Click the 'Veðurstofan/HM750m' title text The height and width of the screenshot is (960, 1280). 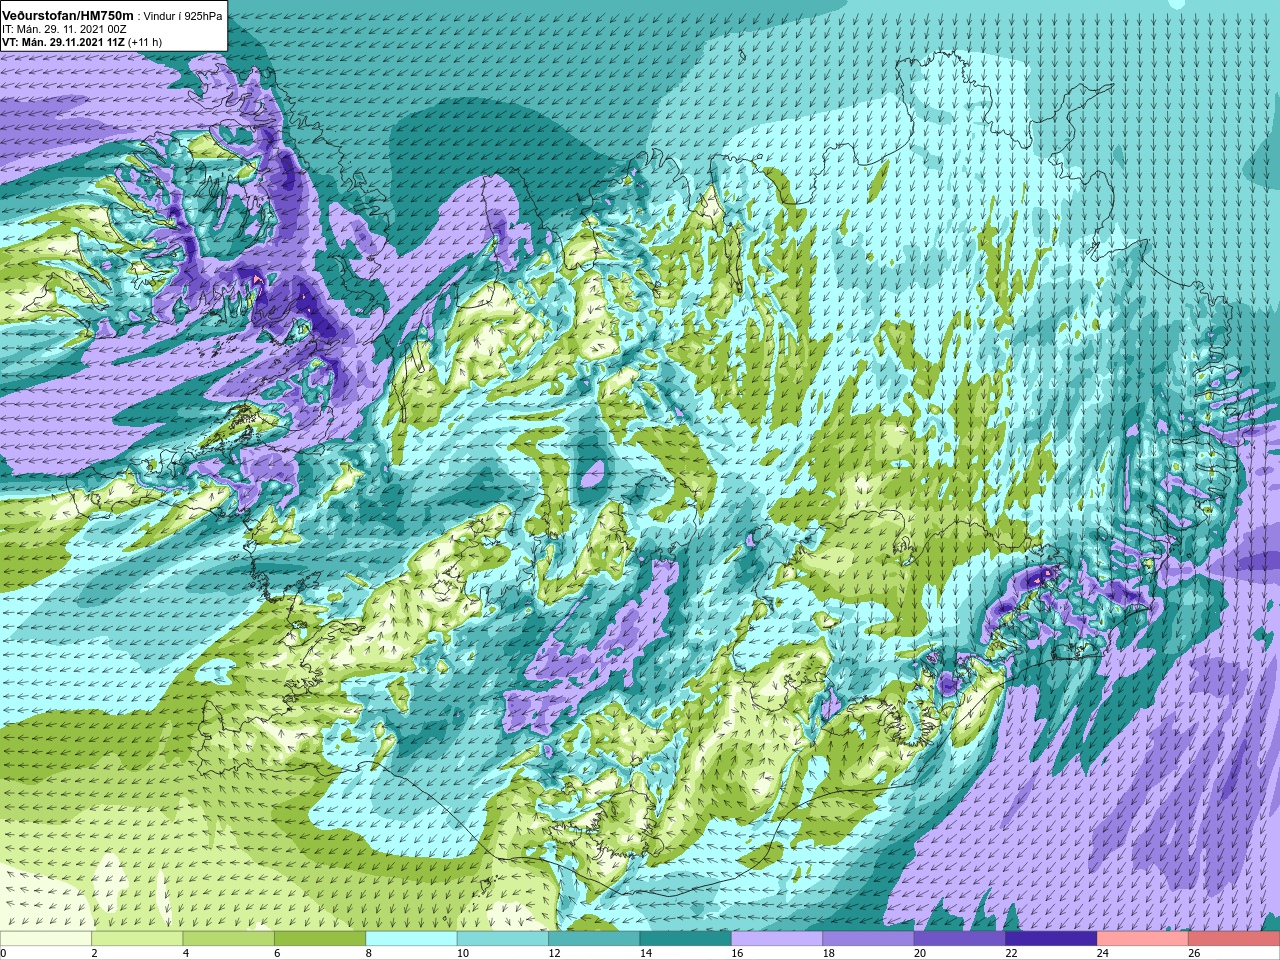click(x=68, y=16)
